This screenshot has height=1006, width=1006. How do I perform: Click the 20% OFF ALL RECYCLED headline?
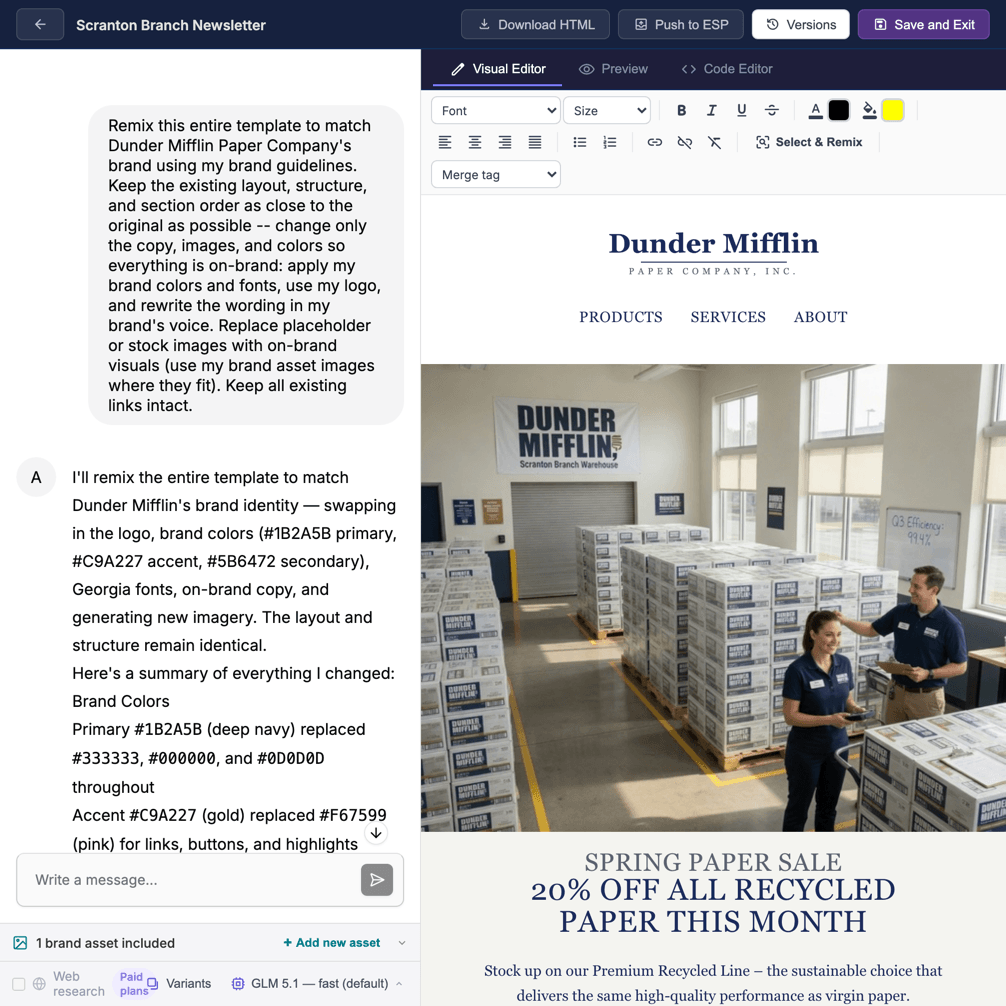point(713,905)
